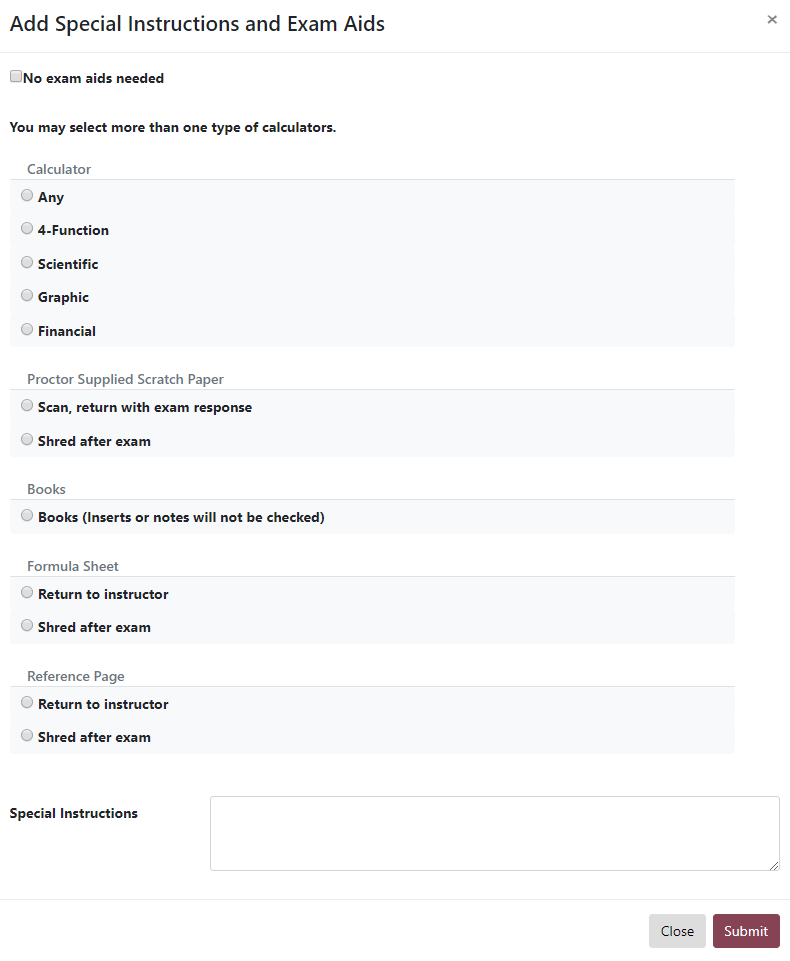Check the No exam aids needed box
This screenshot has width=790, height=961.
click(16, 77)
